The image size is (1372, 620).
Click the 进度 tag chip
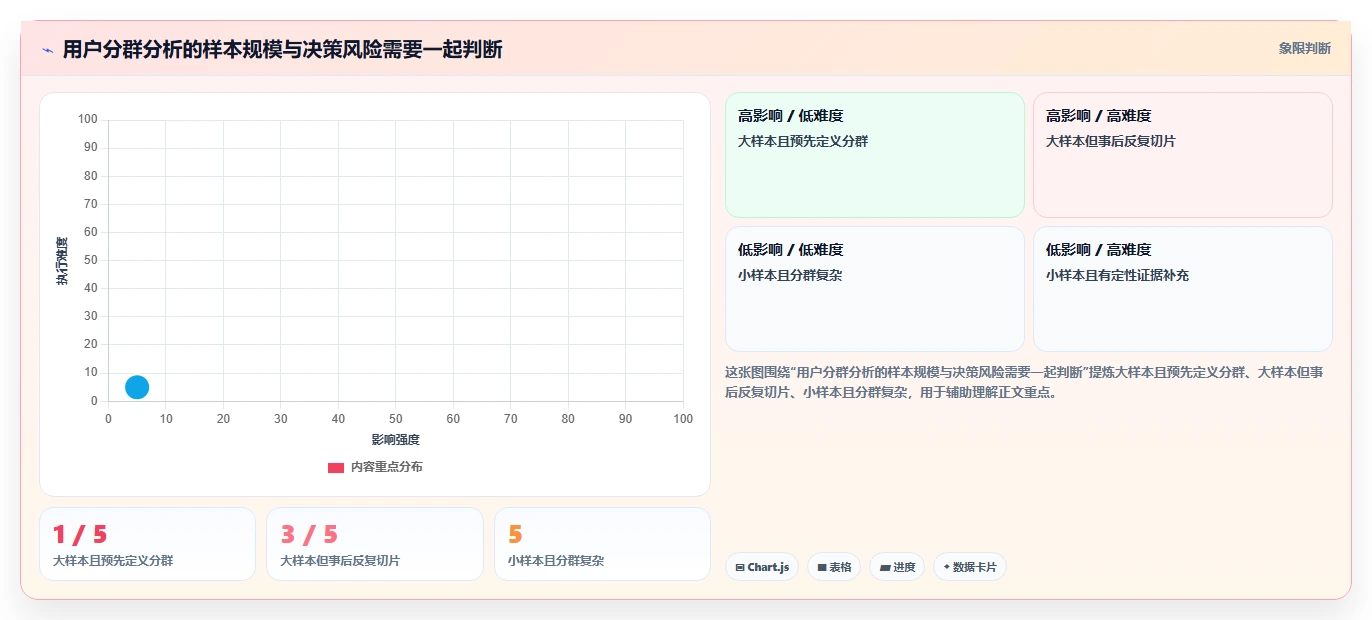(897, 567)
